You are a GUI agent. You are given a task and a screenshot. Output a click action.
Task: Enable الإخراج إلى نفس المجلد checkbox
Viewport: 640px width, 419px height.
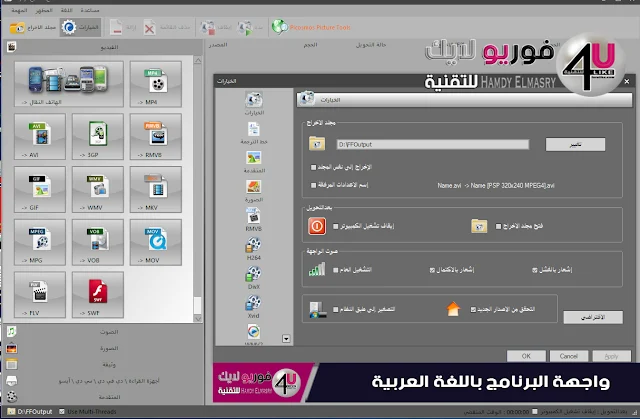point(313,167)
